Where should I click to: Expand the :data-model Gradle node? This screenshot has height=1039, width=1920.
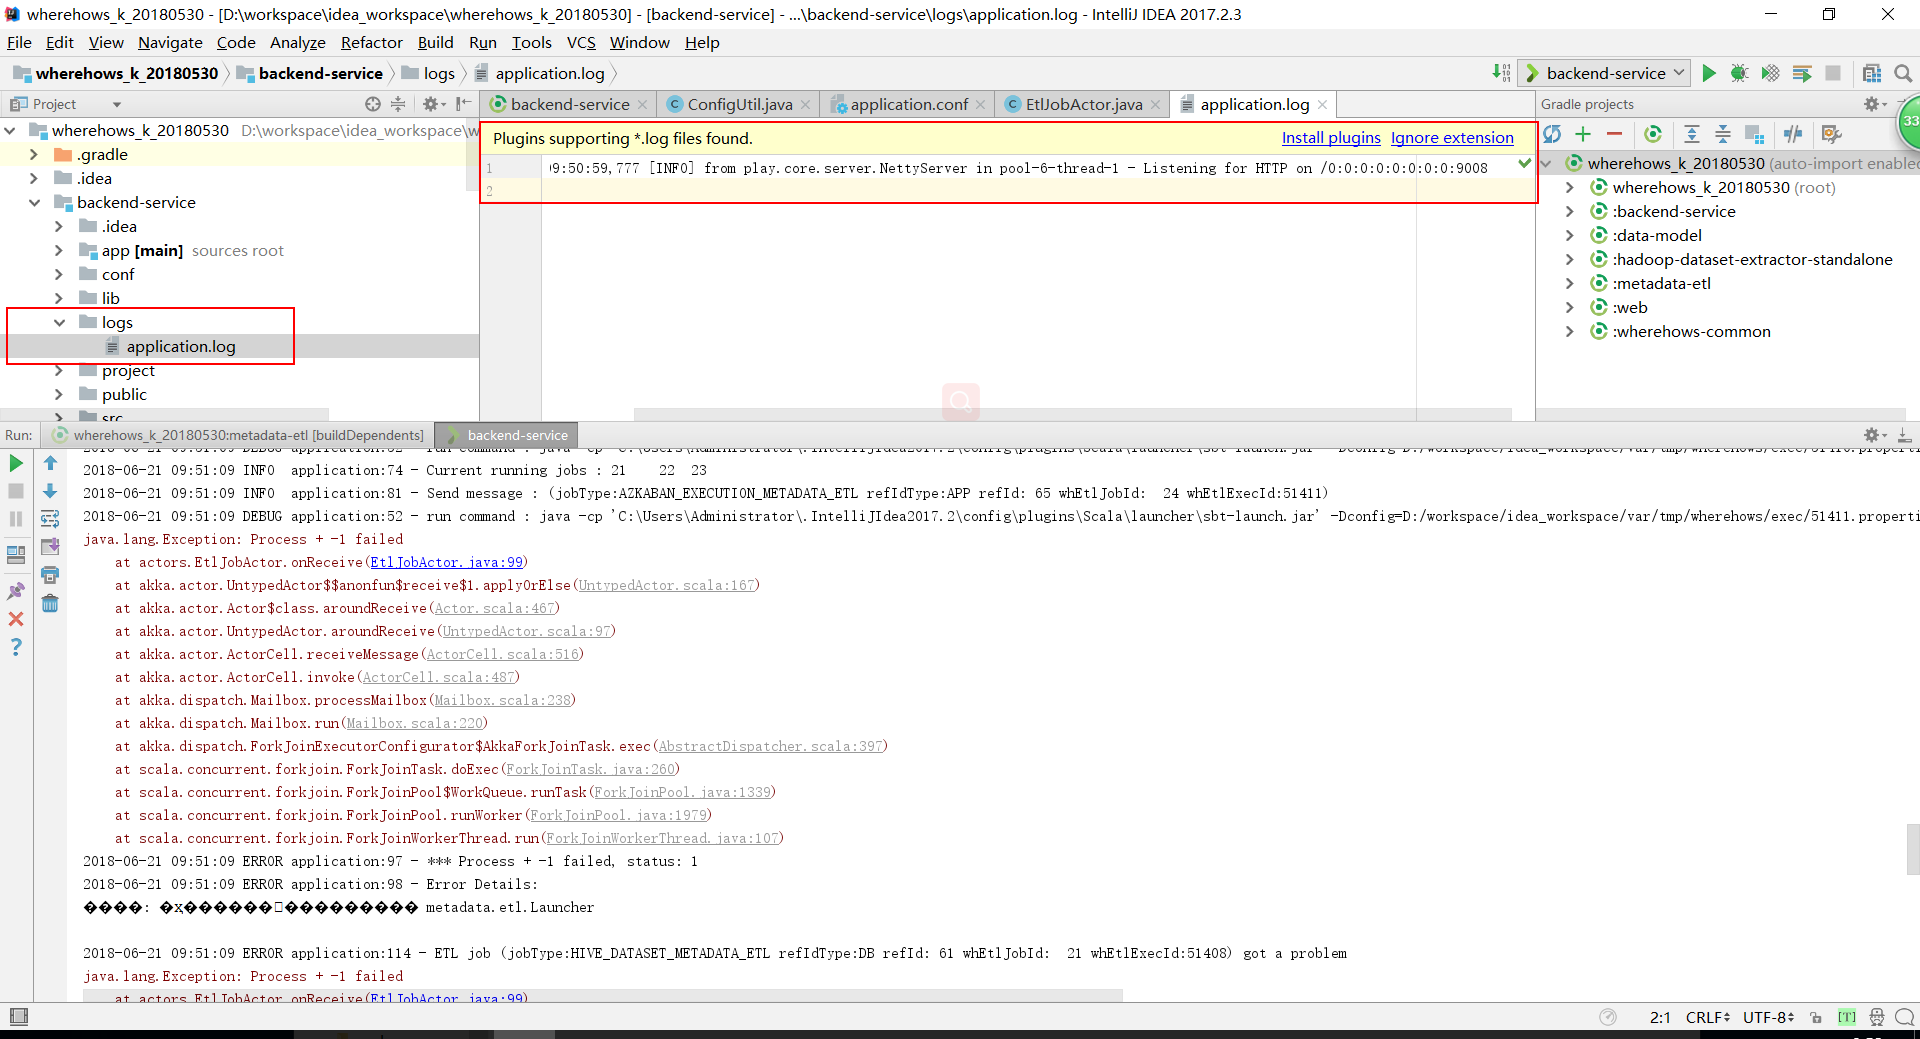point(1570,235)
